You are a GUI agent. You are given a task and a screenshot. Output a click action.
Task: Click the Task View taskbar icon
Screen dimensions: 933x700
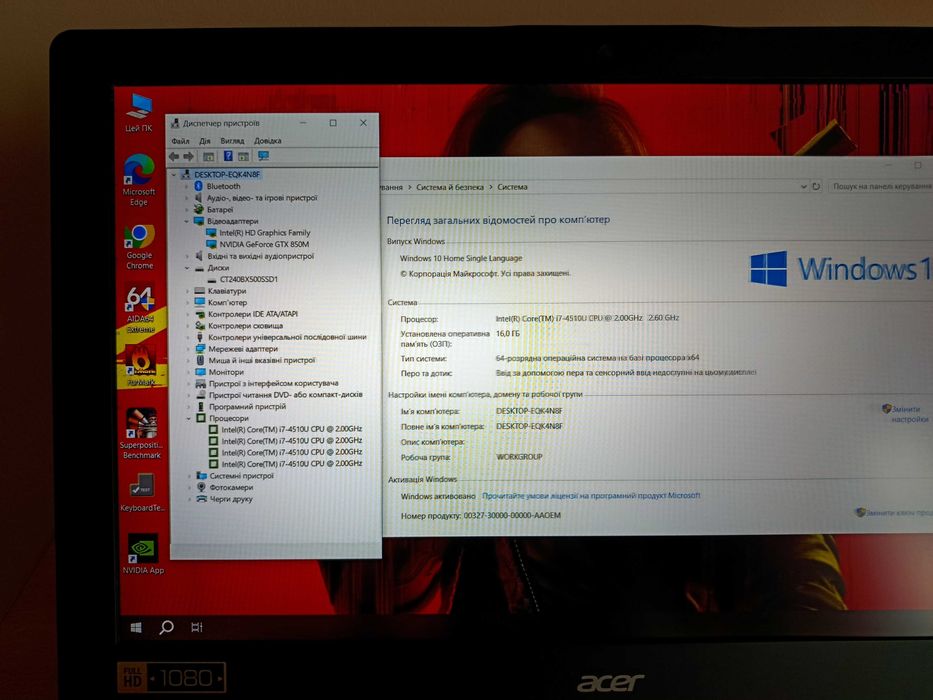coord(197,627)
